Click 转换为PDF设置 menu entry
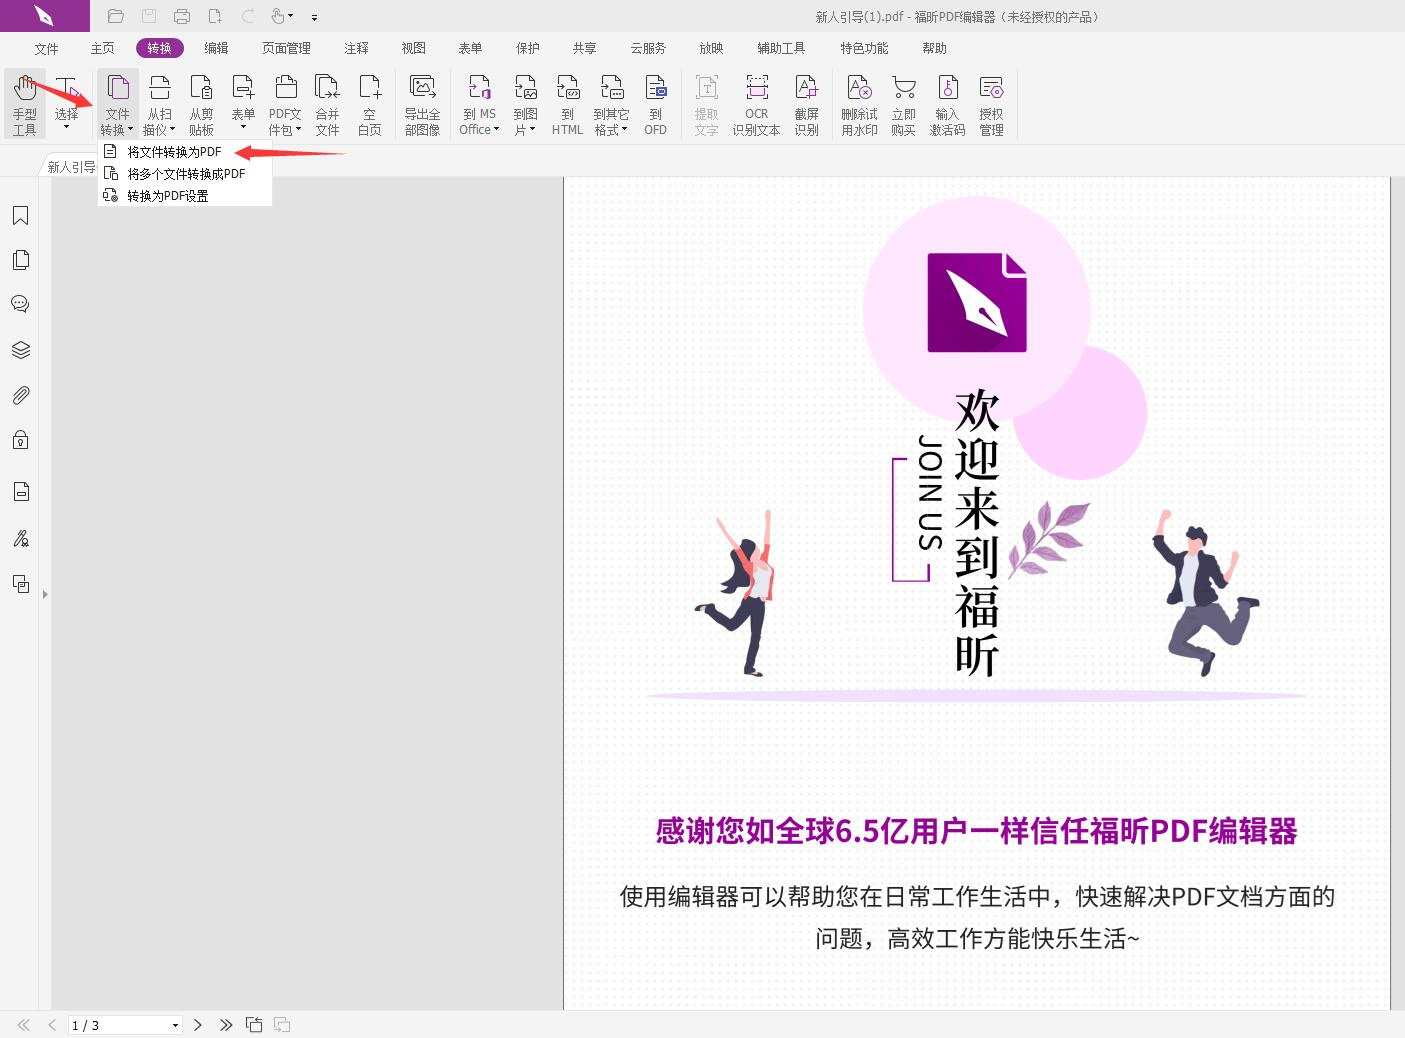The height and width of the screenshot is (1038, 1405). click(170, 195)
